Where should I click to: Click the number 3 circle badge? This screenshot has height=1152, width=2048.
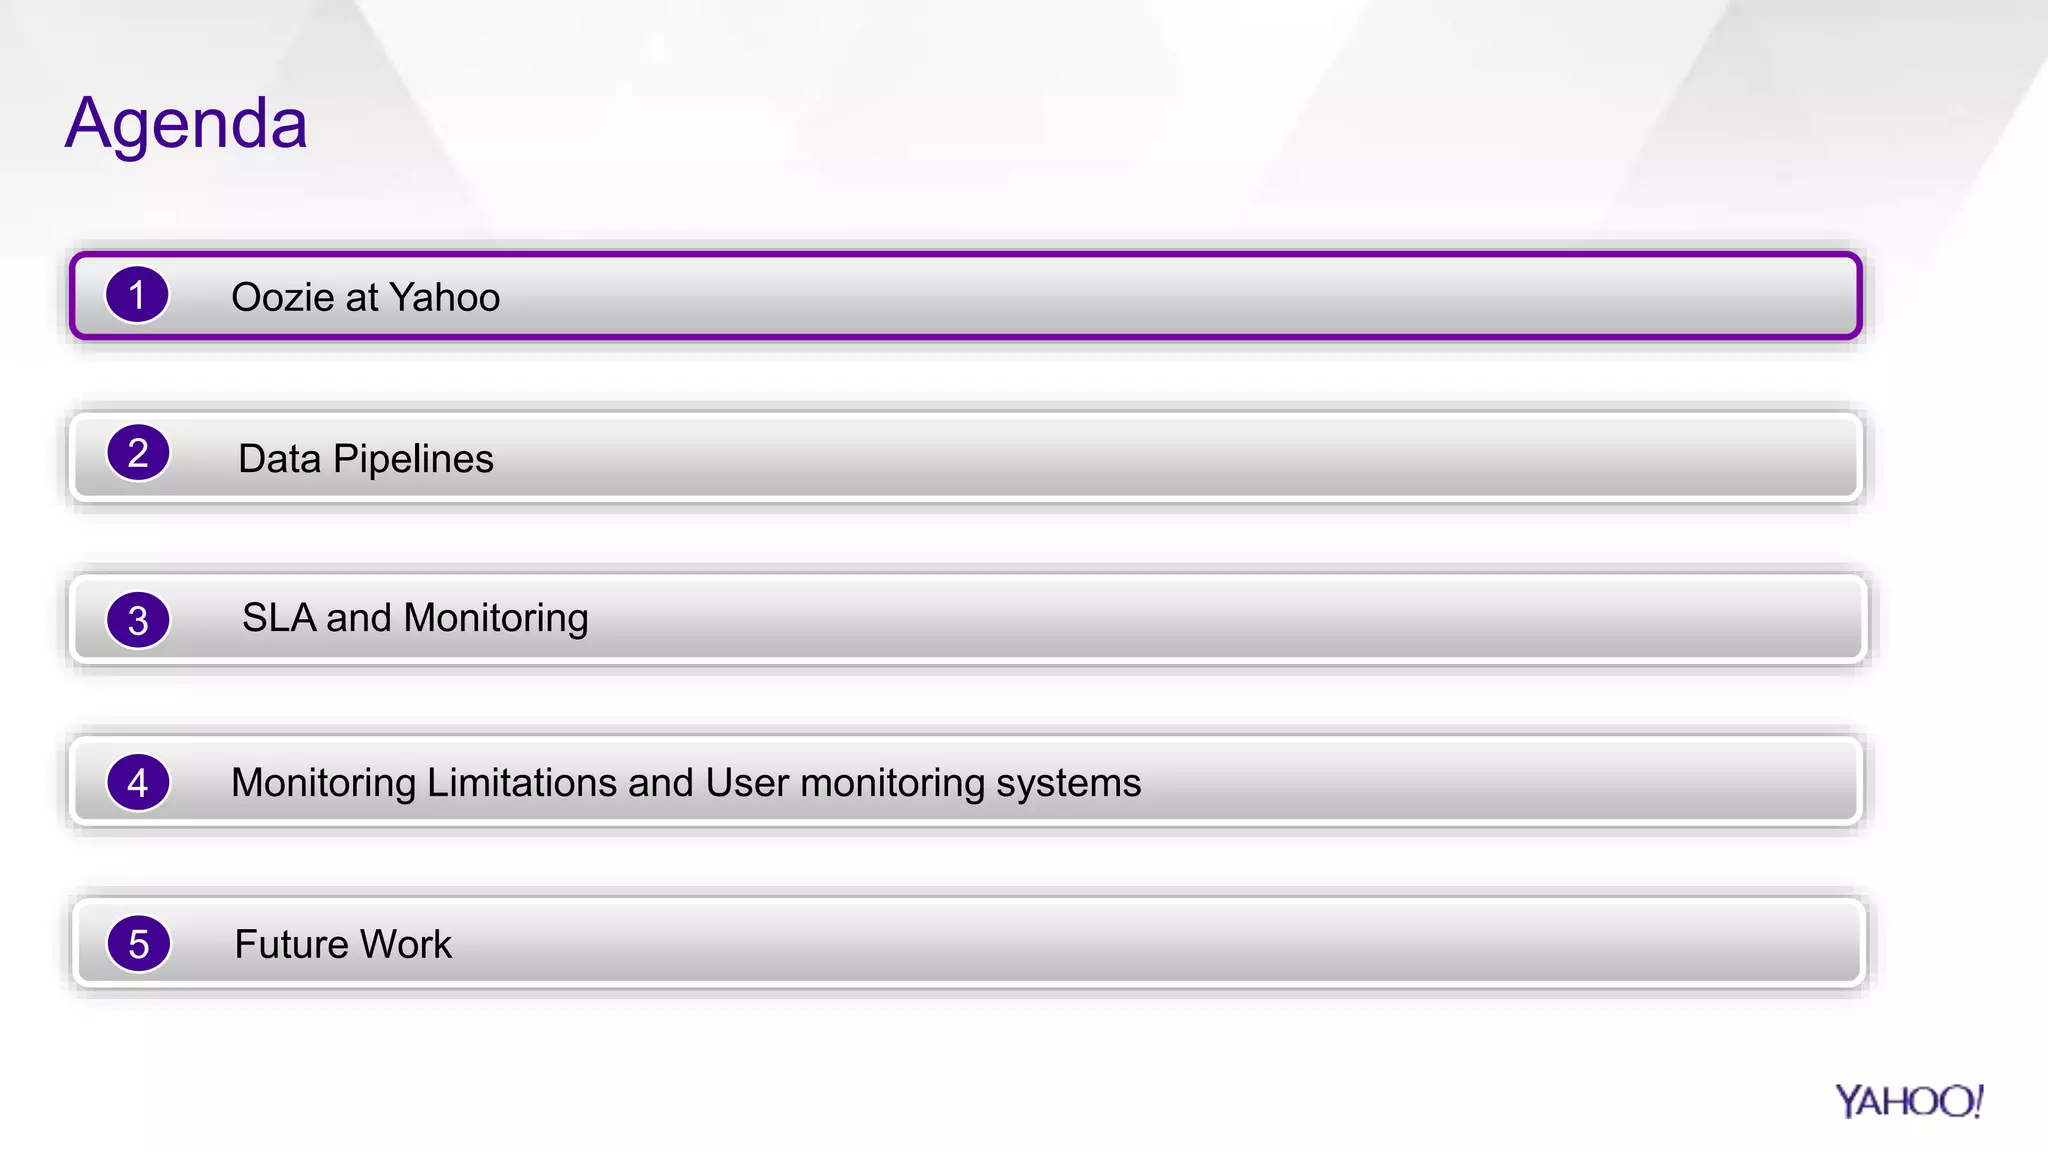138,620
